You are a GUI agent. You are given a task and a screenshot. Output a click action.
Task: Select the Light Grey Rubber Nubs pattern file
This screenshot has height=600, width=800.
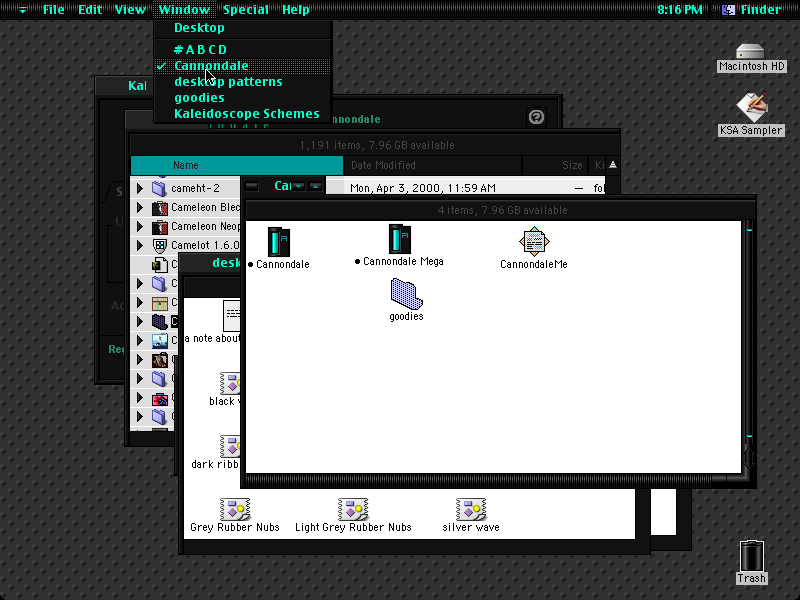353,509
